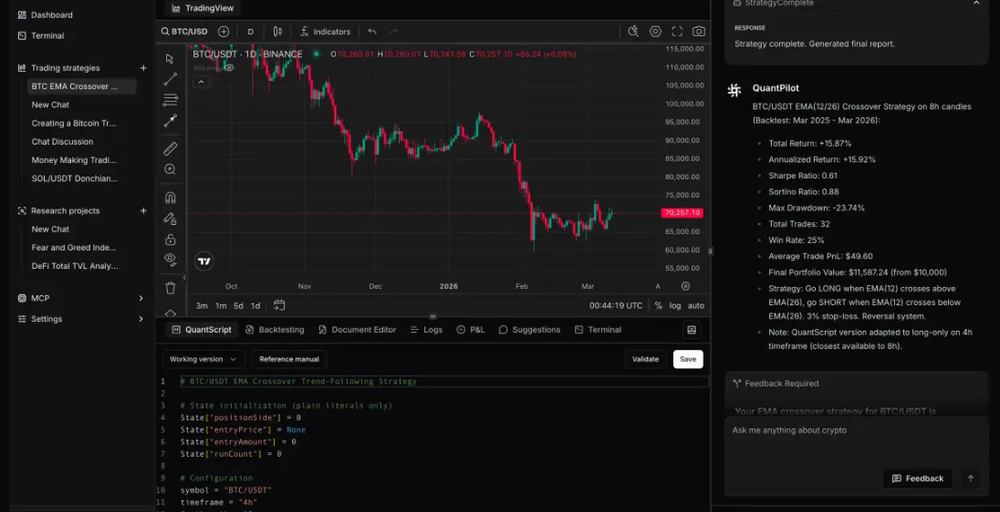Screen dimensions: 1000x512
Task: Open the BTC EMA Crossover strategy chat
Action: point(82,86)
